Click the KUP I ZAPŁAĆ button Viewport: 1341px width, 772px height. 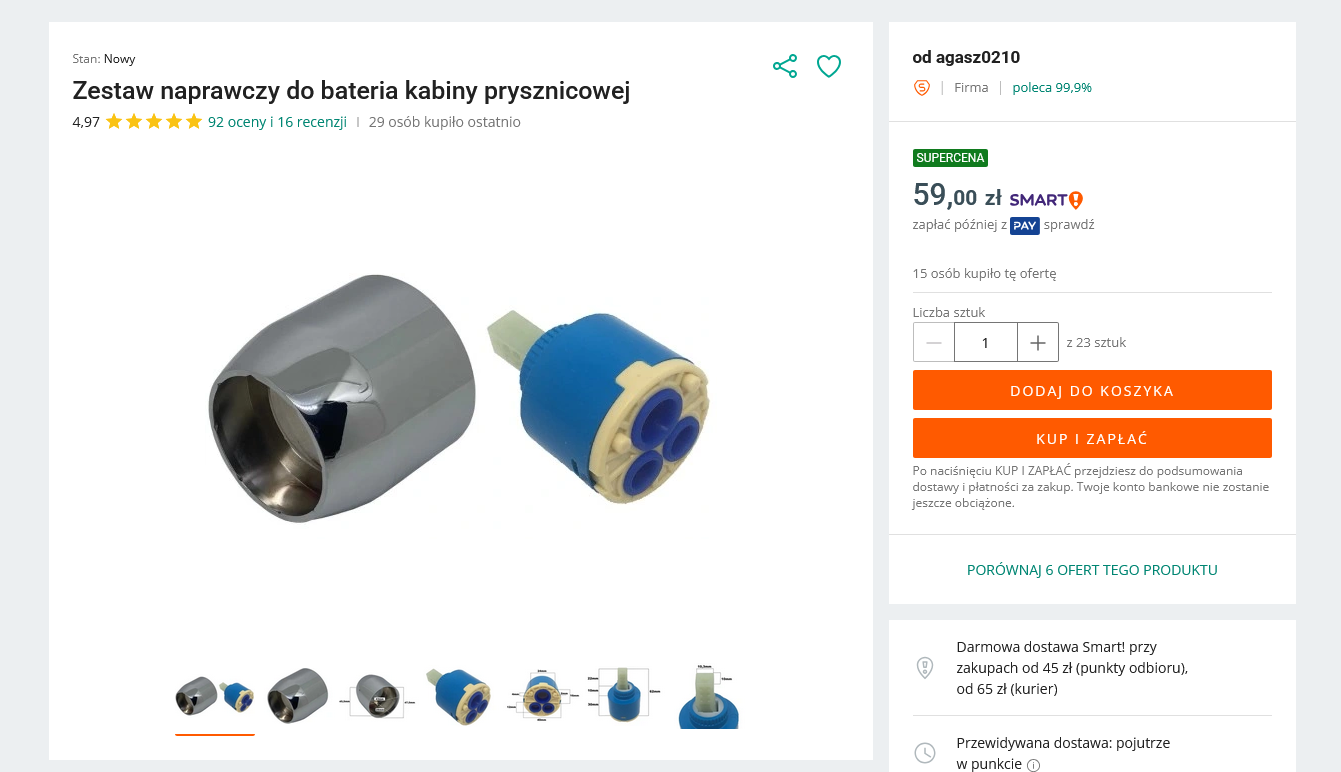pos(1092,438)
